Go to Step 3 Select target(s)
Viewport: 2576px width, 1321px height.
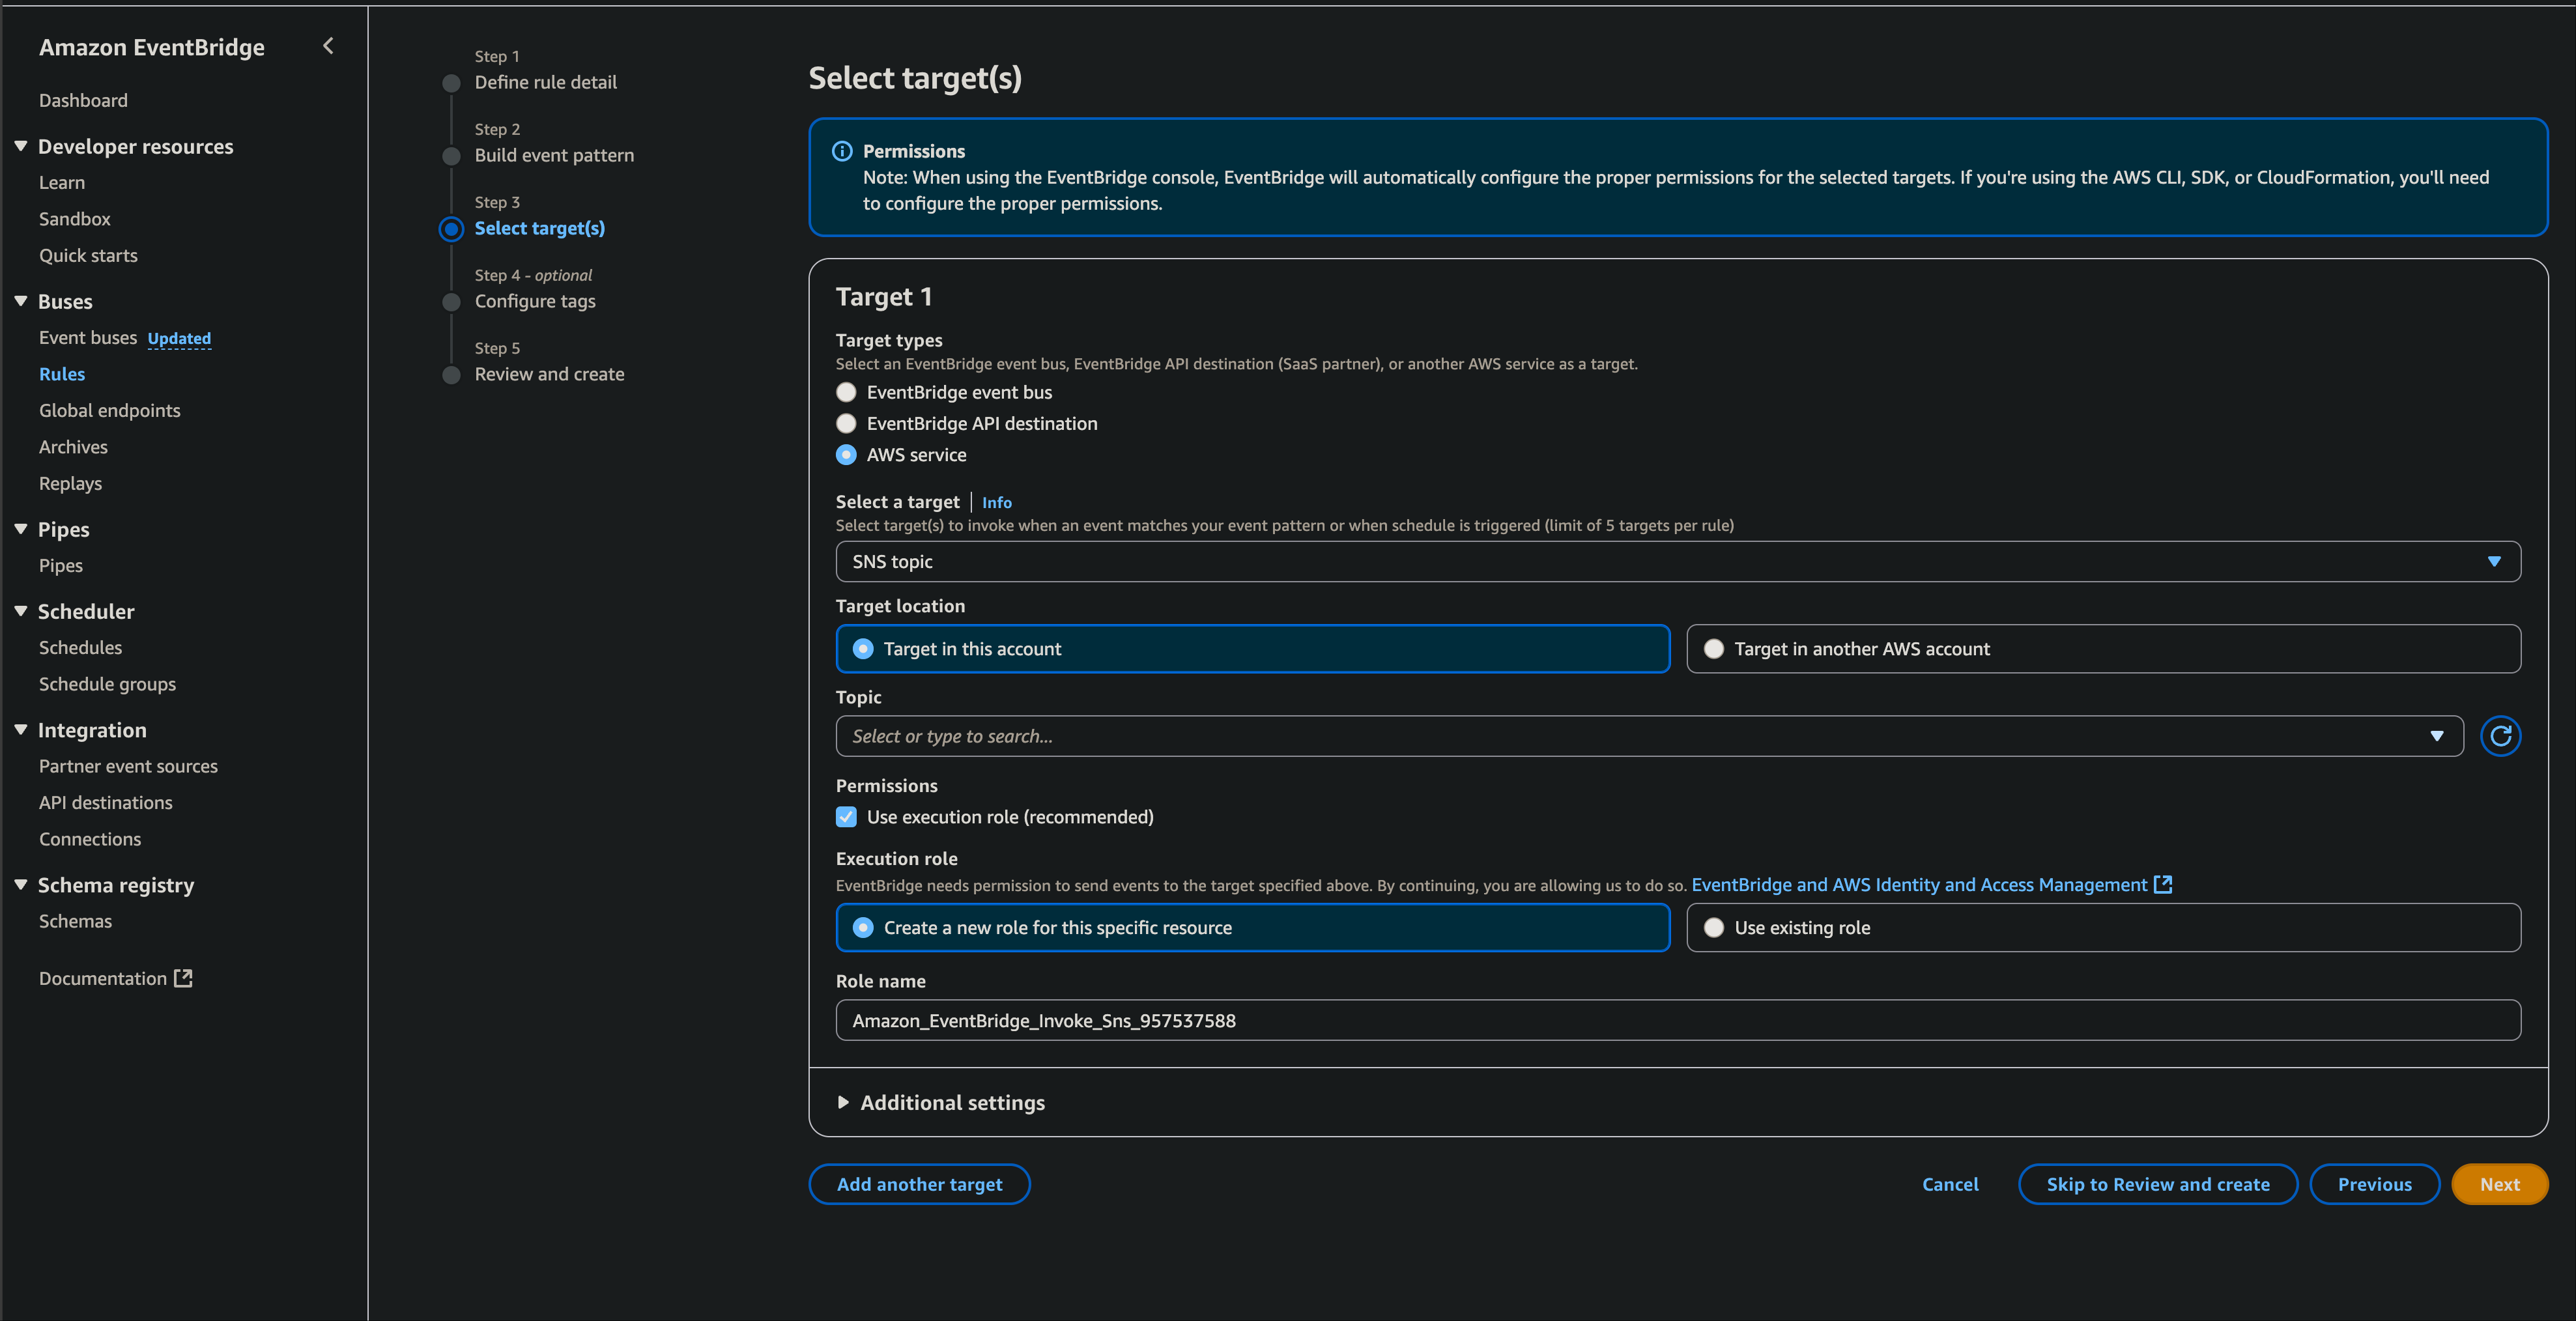(539, 228)
